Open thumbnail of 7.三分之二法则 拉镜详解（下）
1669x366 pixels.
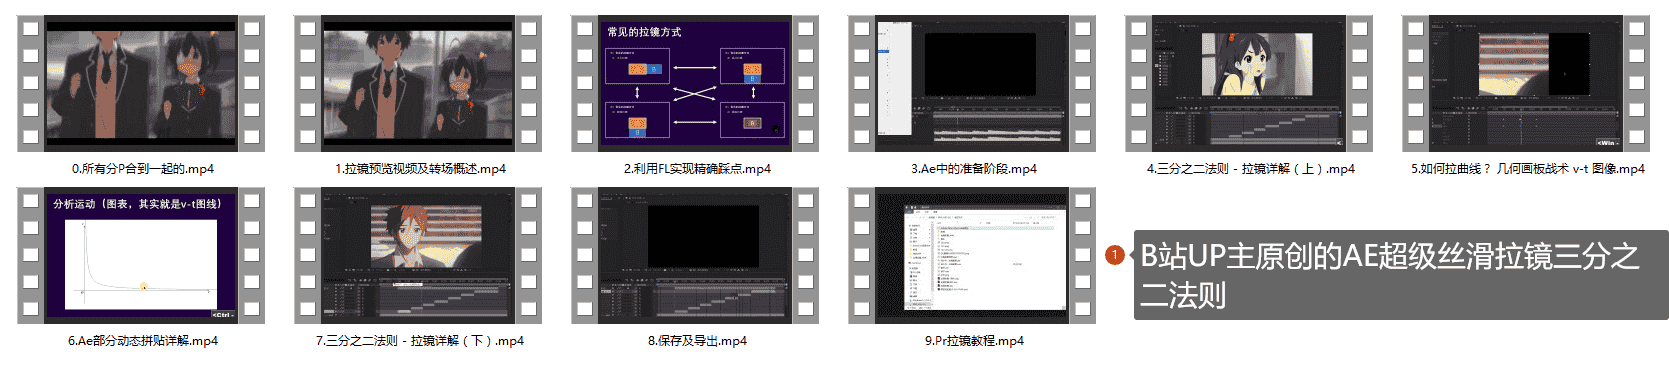point(418,255)
